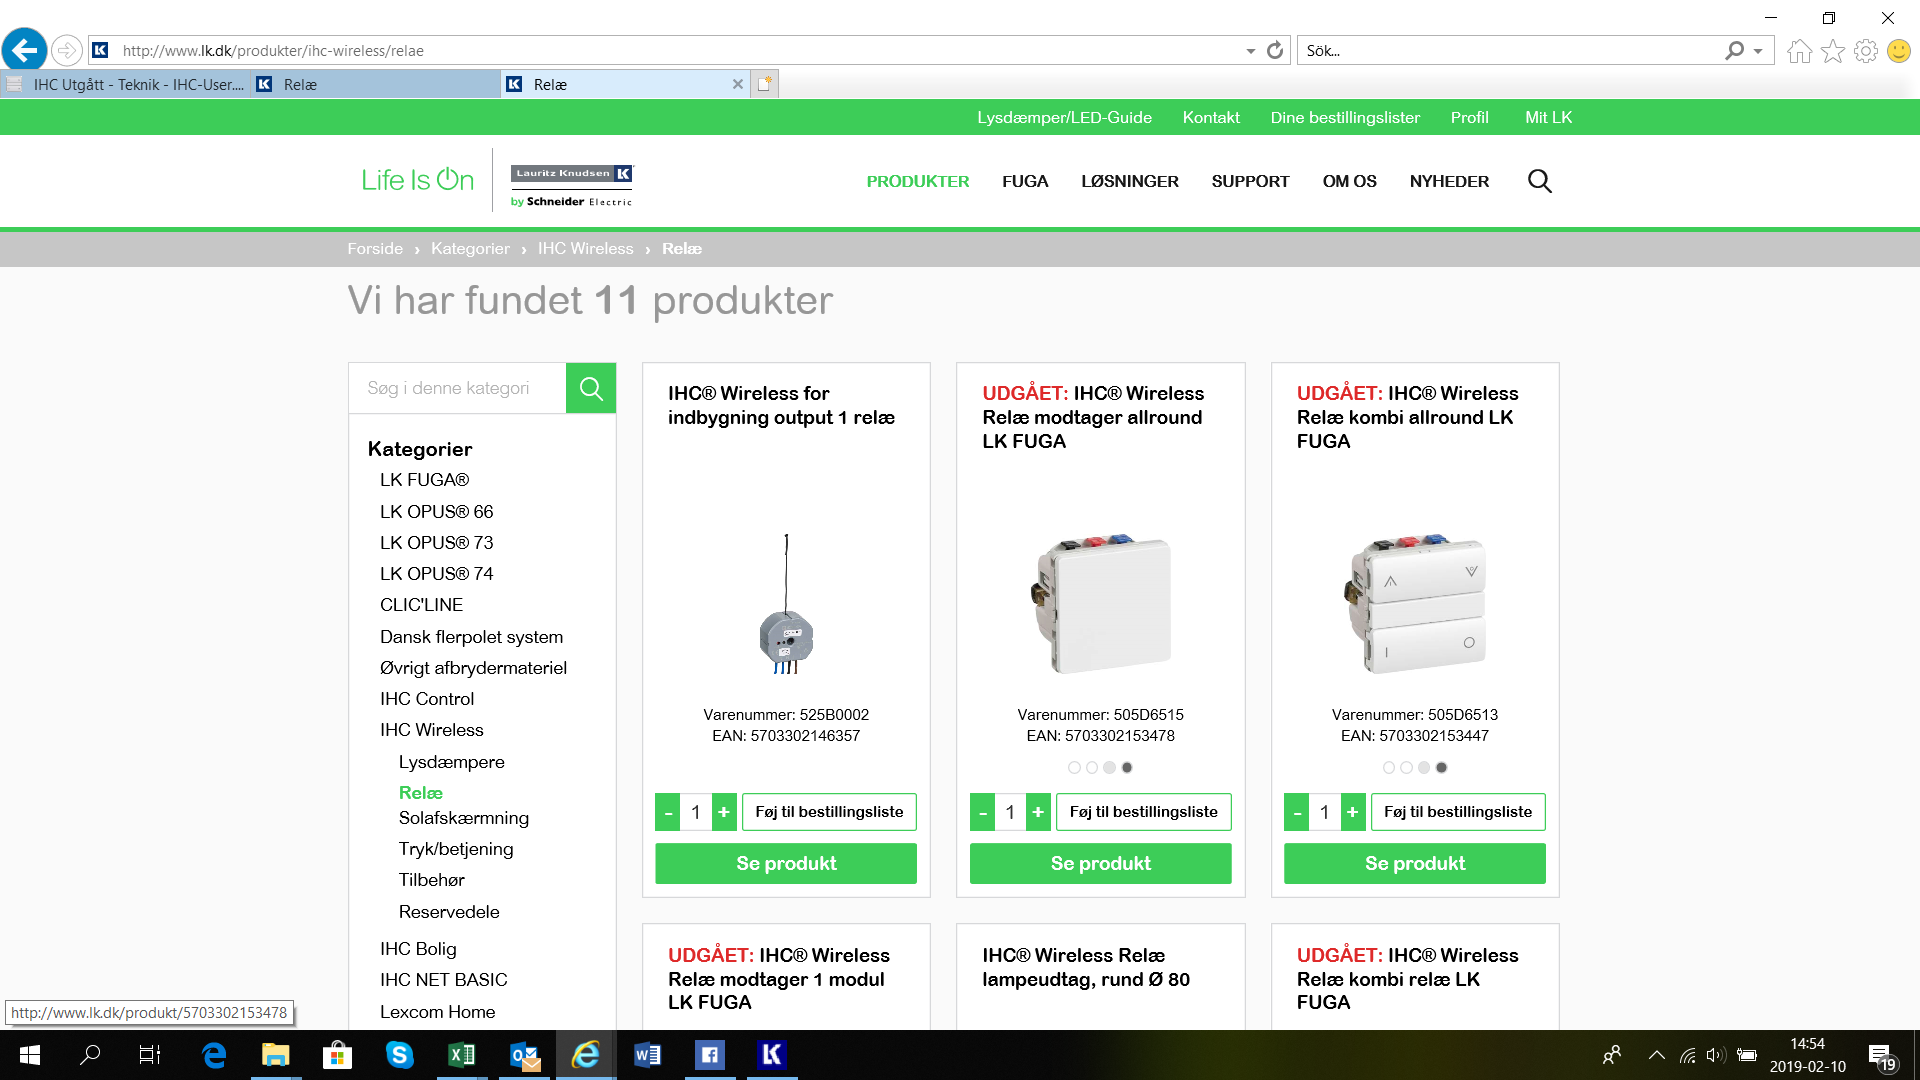
Task: Open the browser home icon
Action: tap(1799, 51)
